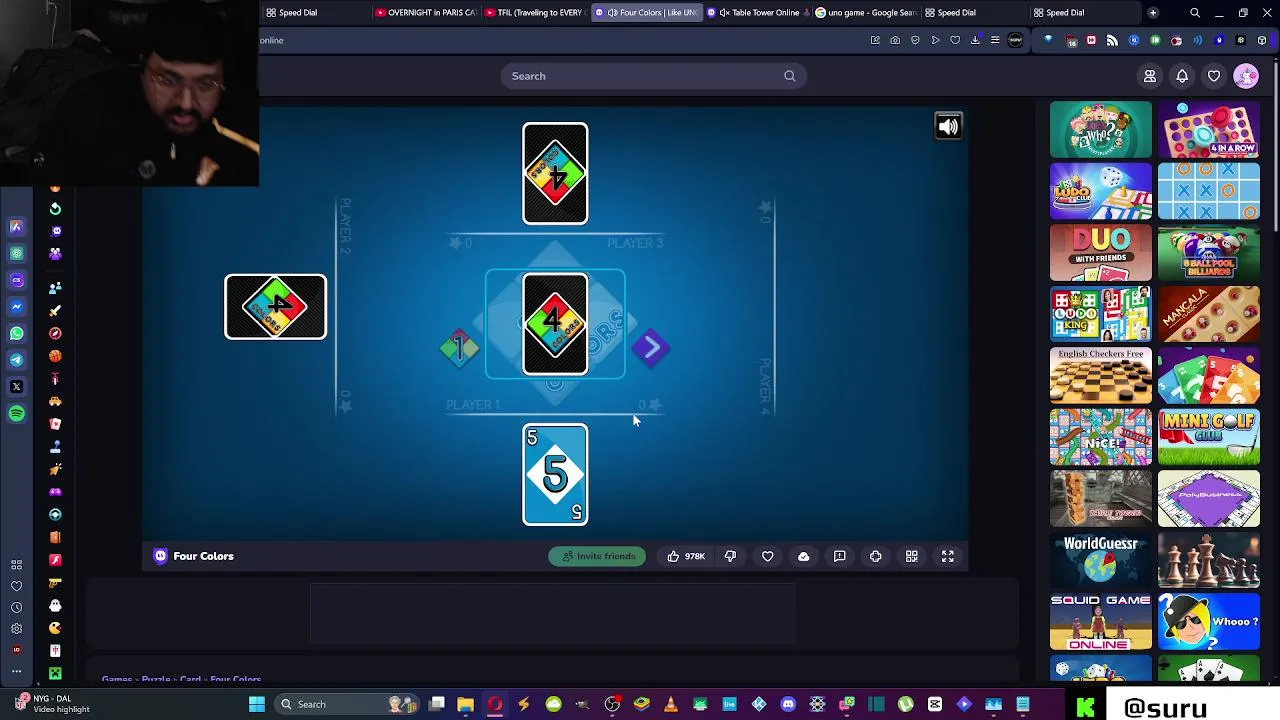
Task: Open browser sidebar settings gear
Action: tap(16, 628)
